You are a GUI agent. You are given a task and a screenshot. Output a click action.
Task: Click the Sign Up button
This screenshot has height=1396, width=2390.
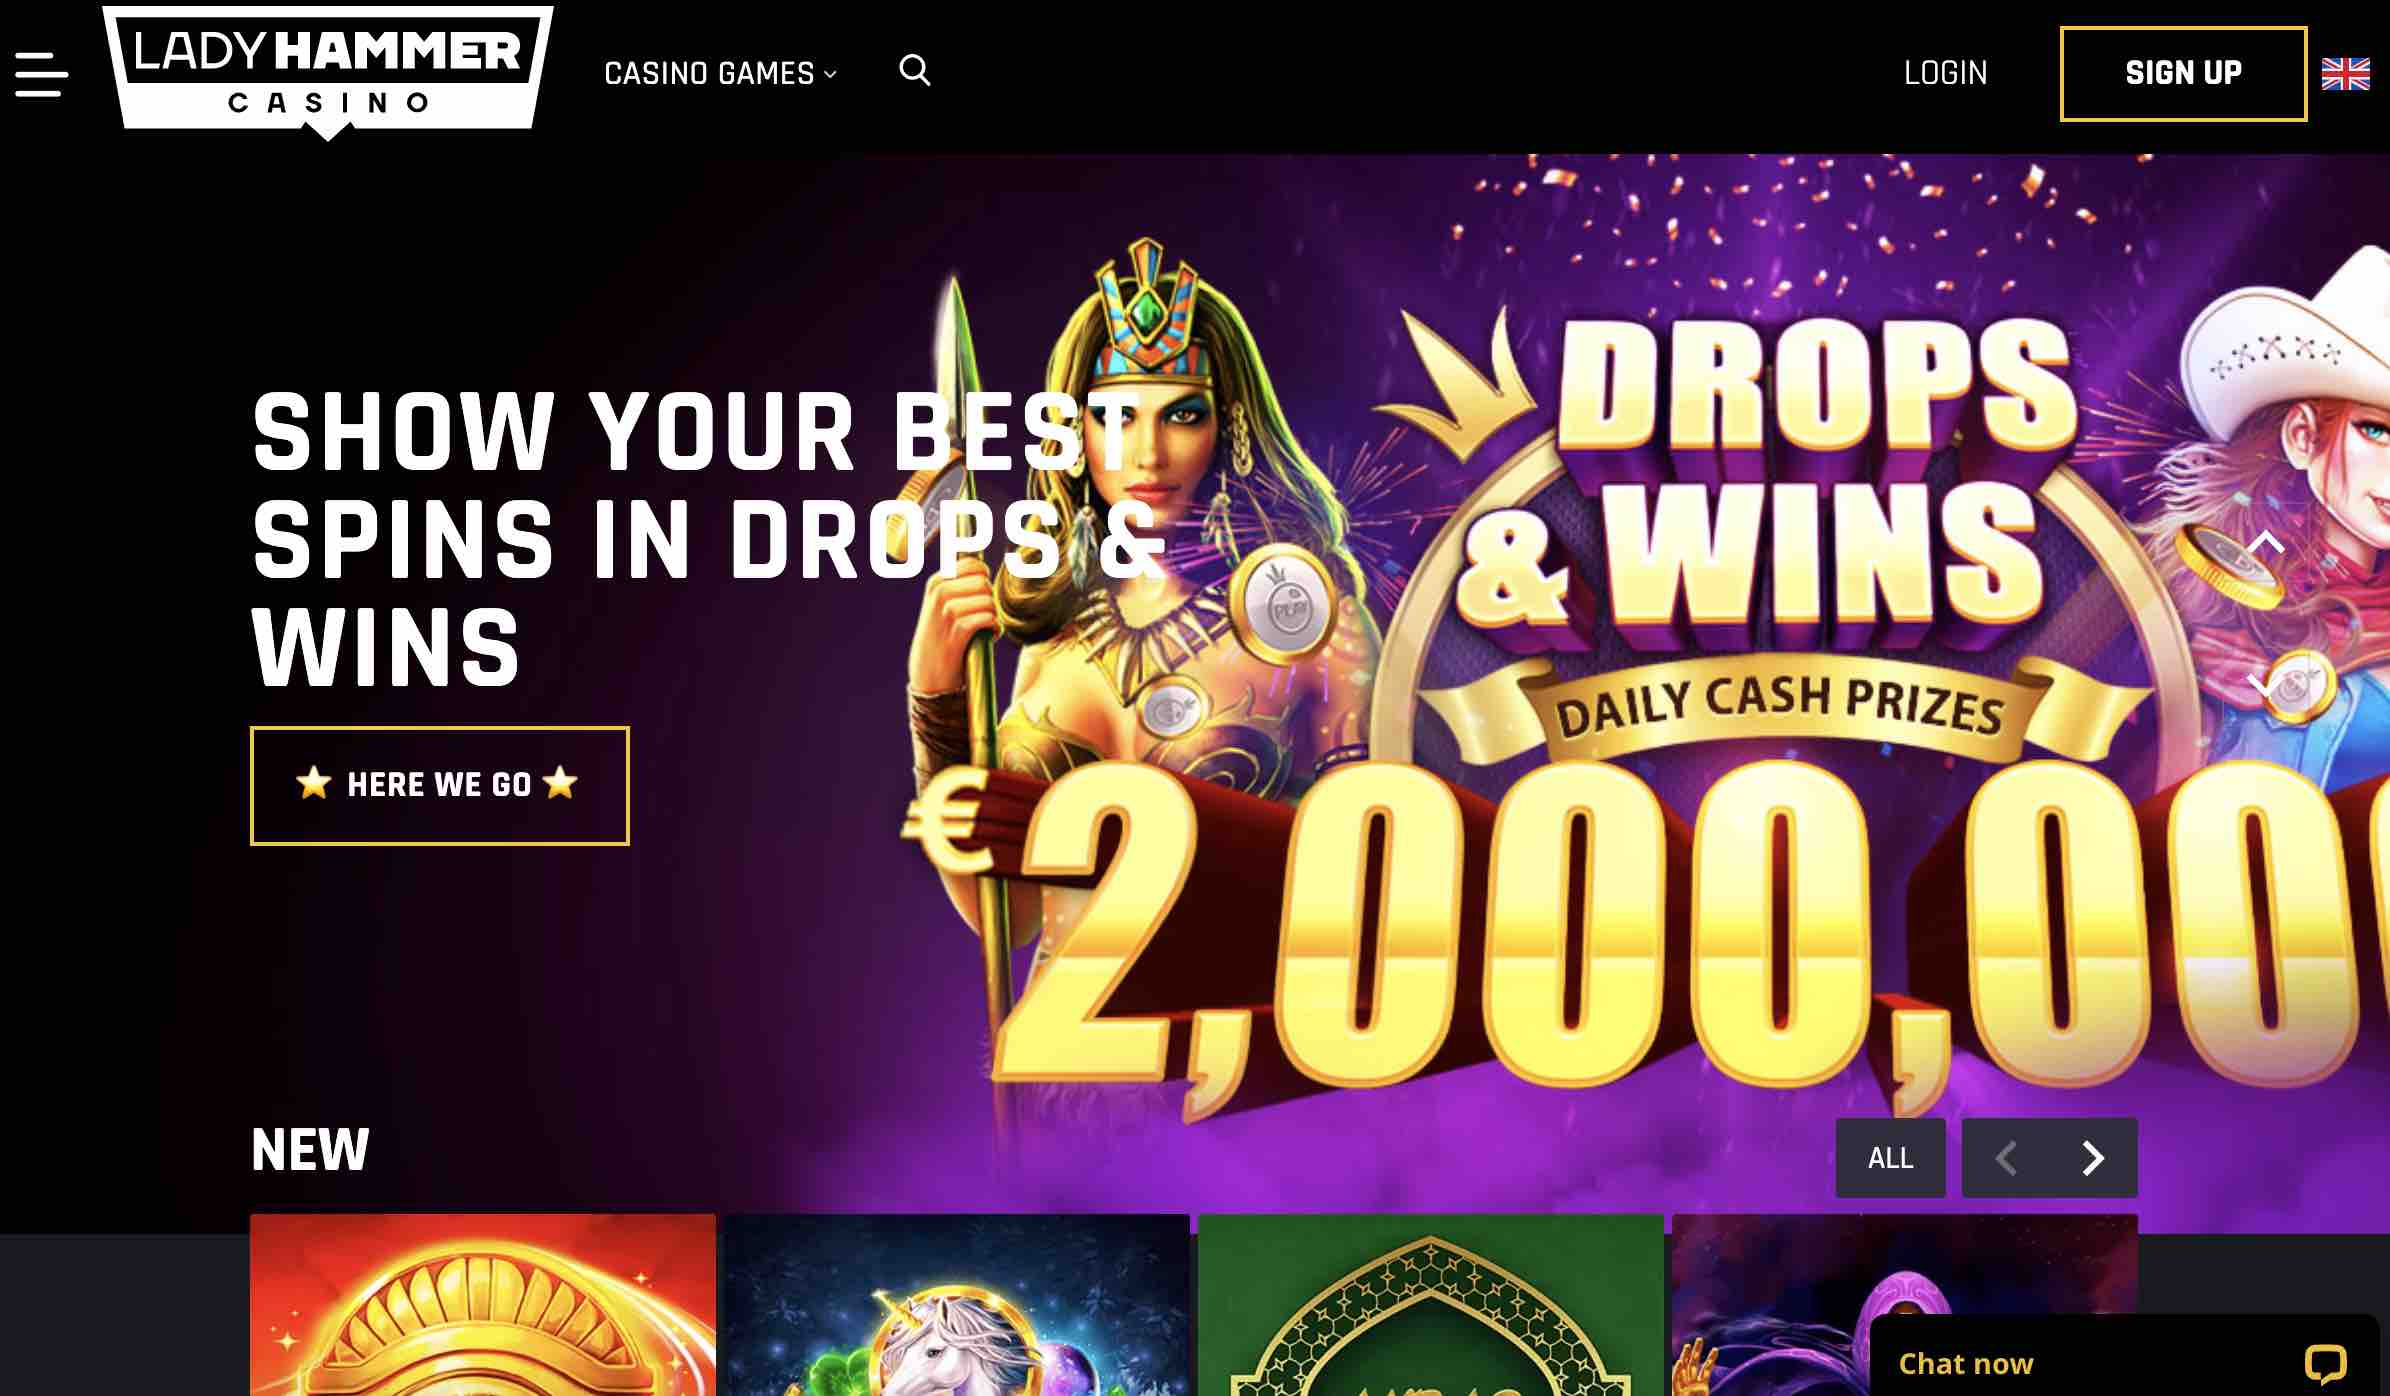[2183, 74]
